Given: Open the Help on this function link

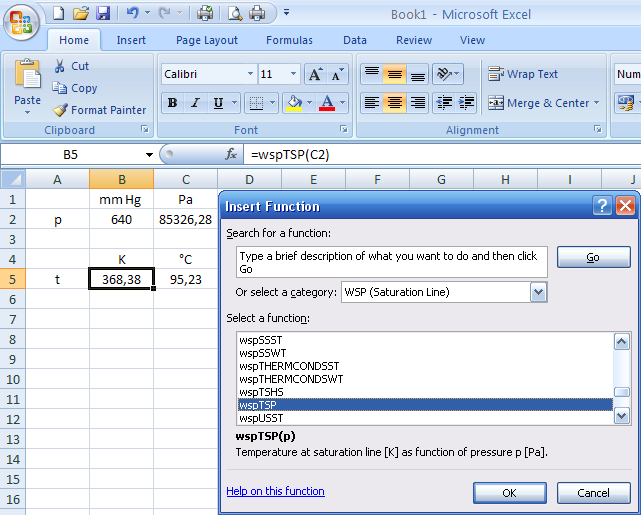Looking at the screenshot, I should point(276,491).
